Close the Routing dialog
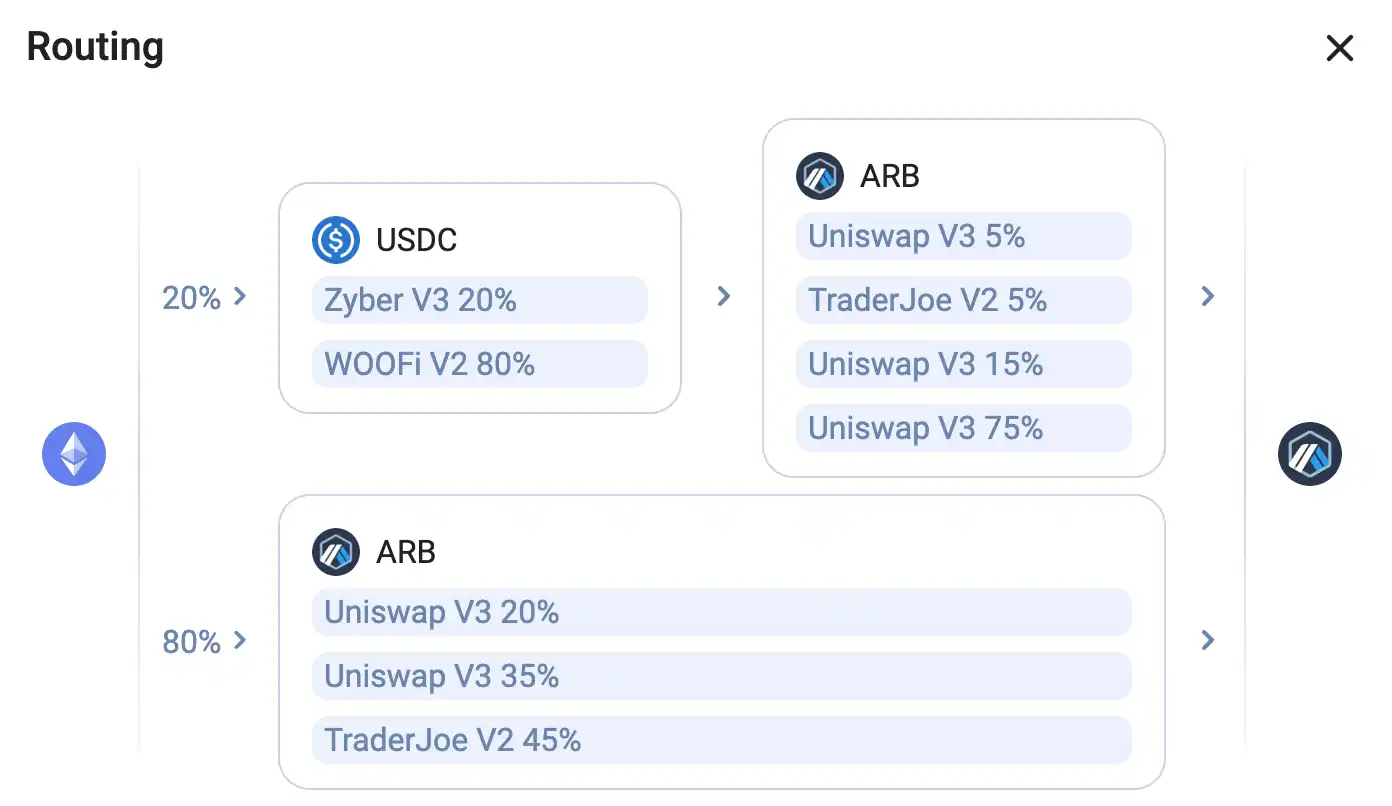Viewport: 1392px width, 806px height. (1340, 47)
